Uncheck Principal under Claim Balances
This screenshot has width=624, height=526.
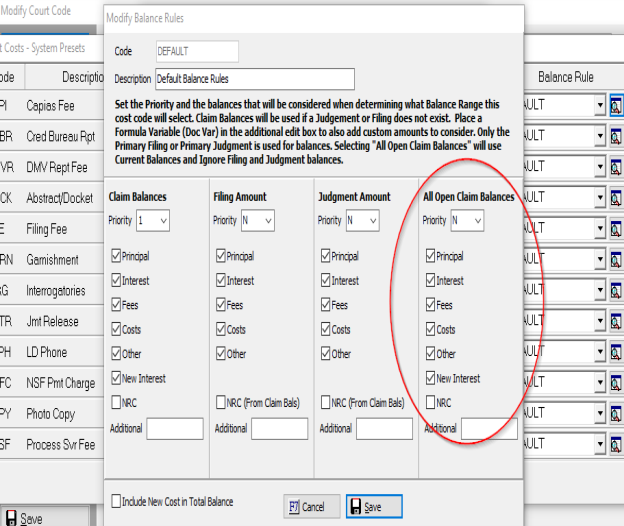tap(117, 257)
